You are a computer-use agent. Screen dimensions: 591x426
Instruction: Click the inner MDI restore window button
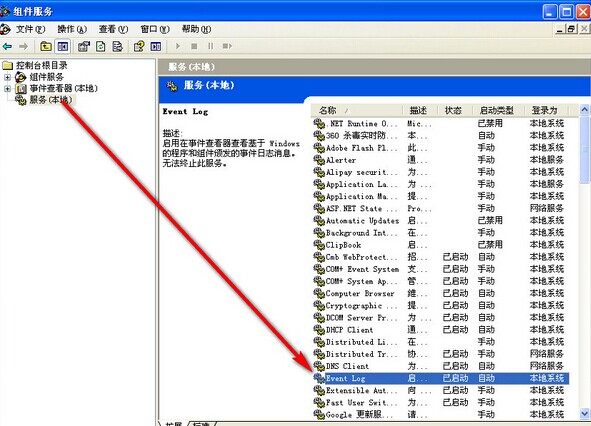[x=572, y=29]
